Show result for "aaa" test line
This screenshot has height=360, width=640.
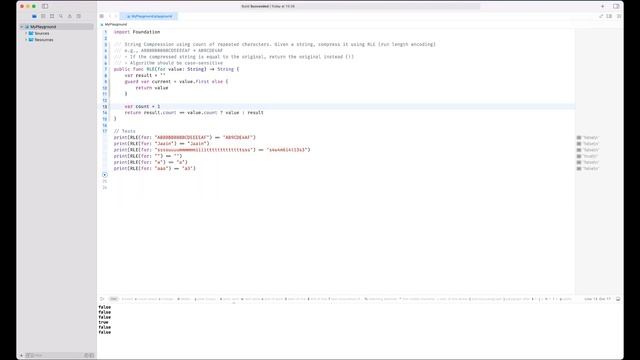click(579, 168)
